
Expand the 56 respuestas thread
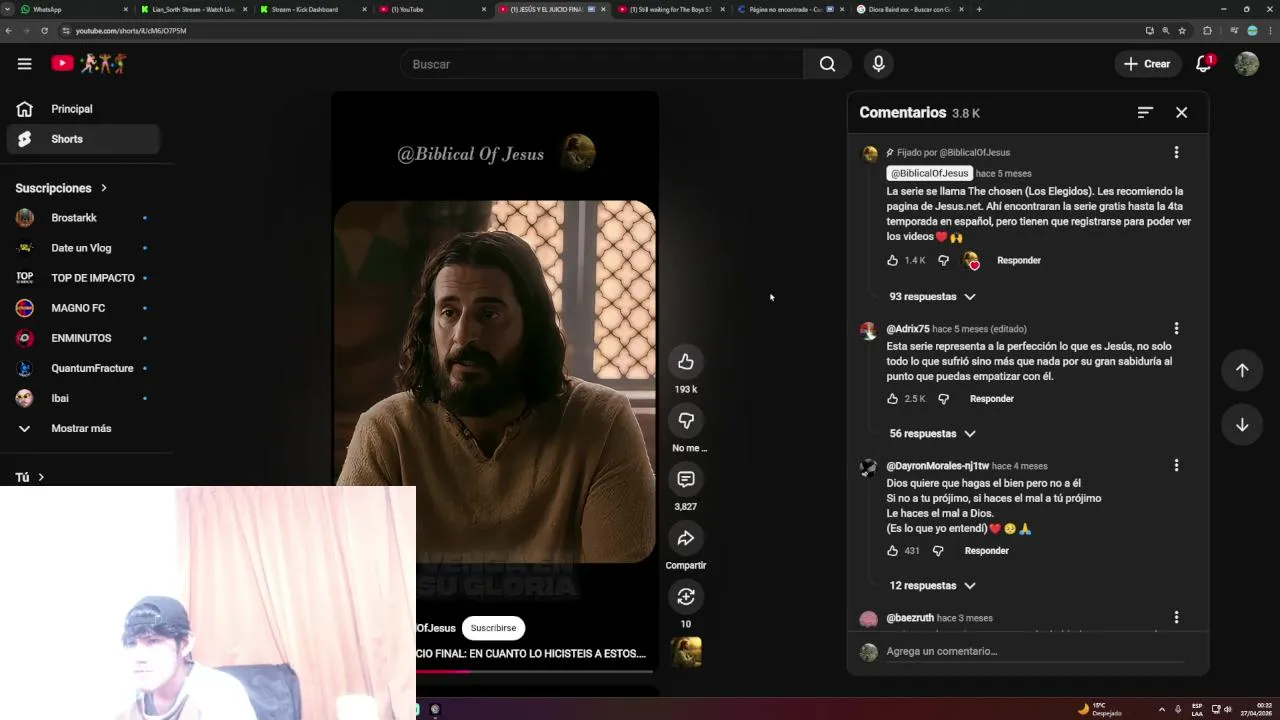[x=932, y=433]
